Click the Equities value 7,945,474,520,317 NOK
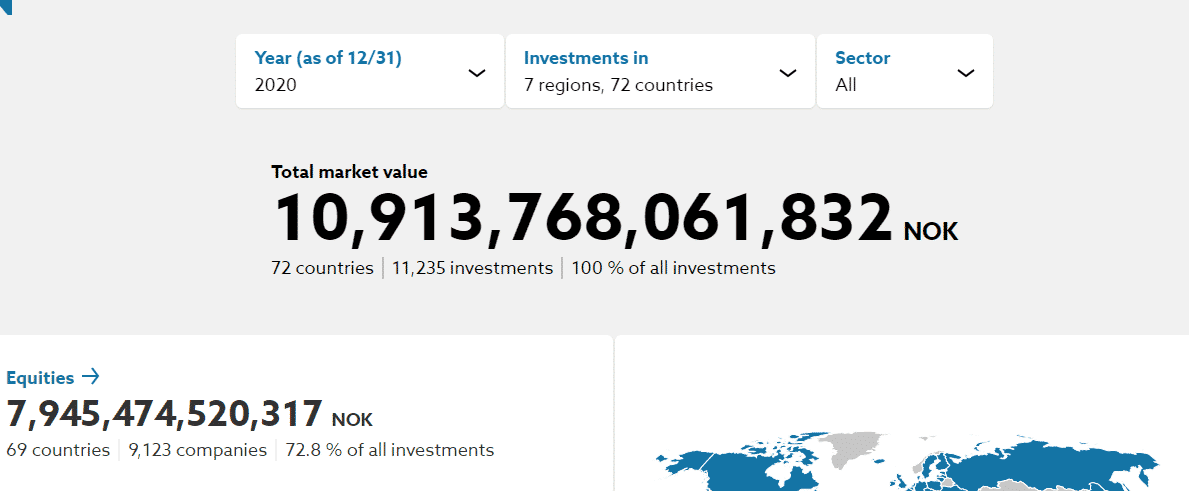 [190, 414]
